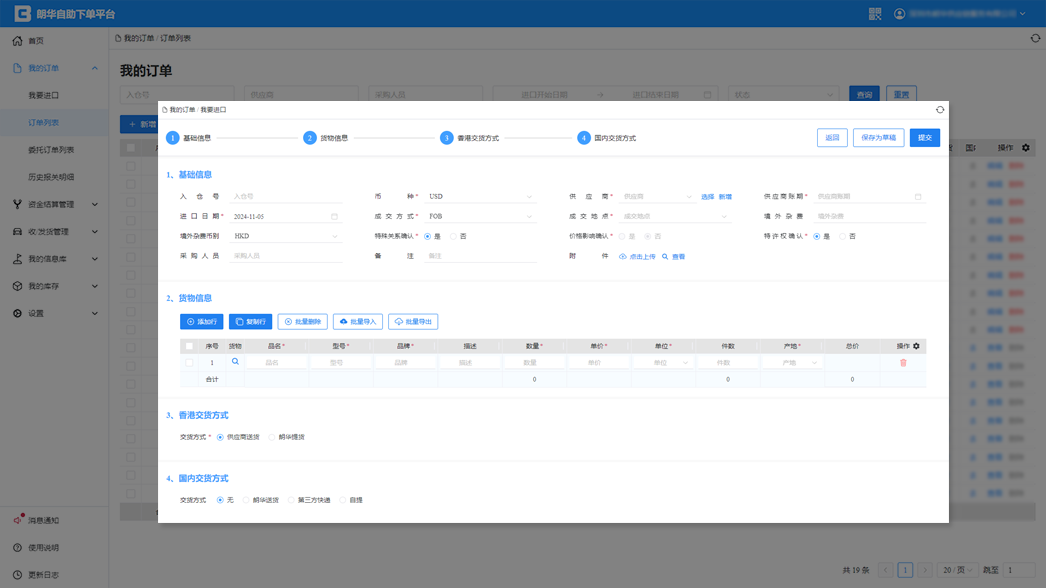Refresh the 我要进口 dialog via its reload icon
The image size is (1046, 588).
click(940, 109)
